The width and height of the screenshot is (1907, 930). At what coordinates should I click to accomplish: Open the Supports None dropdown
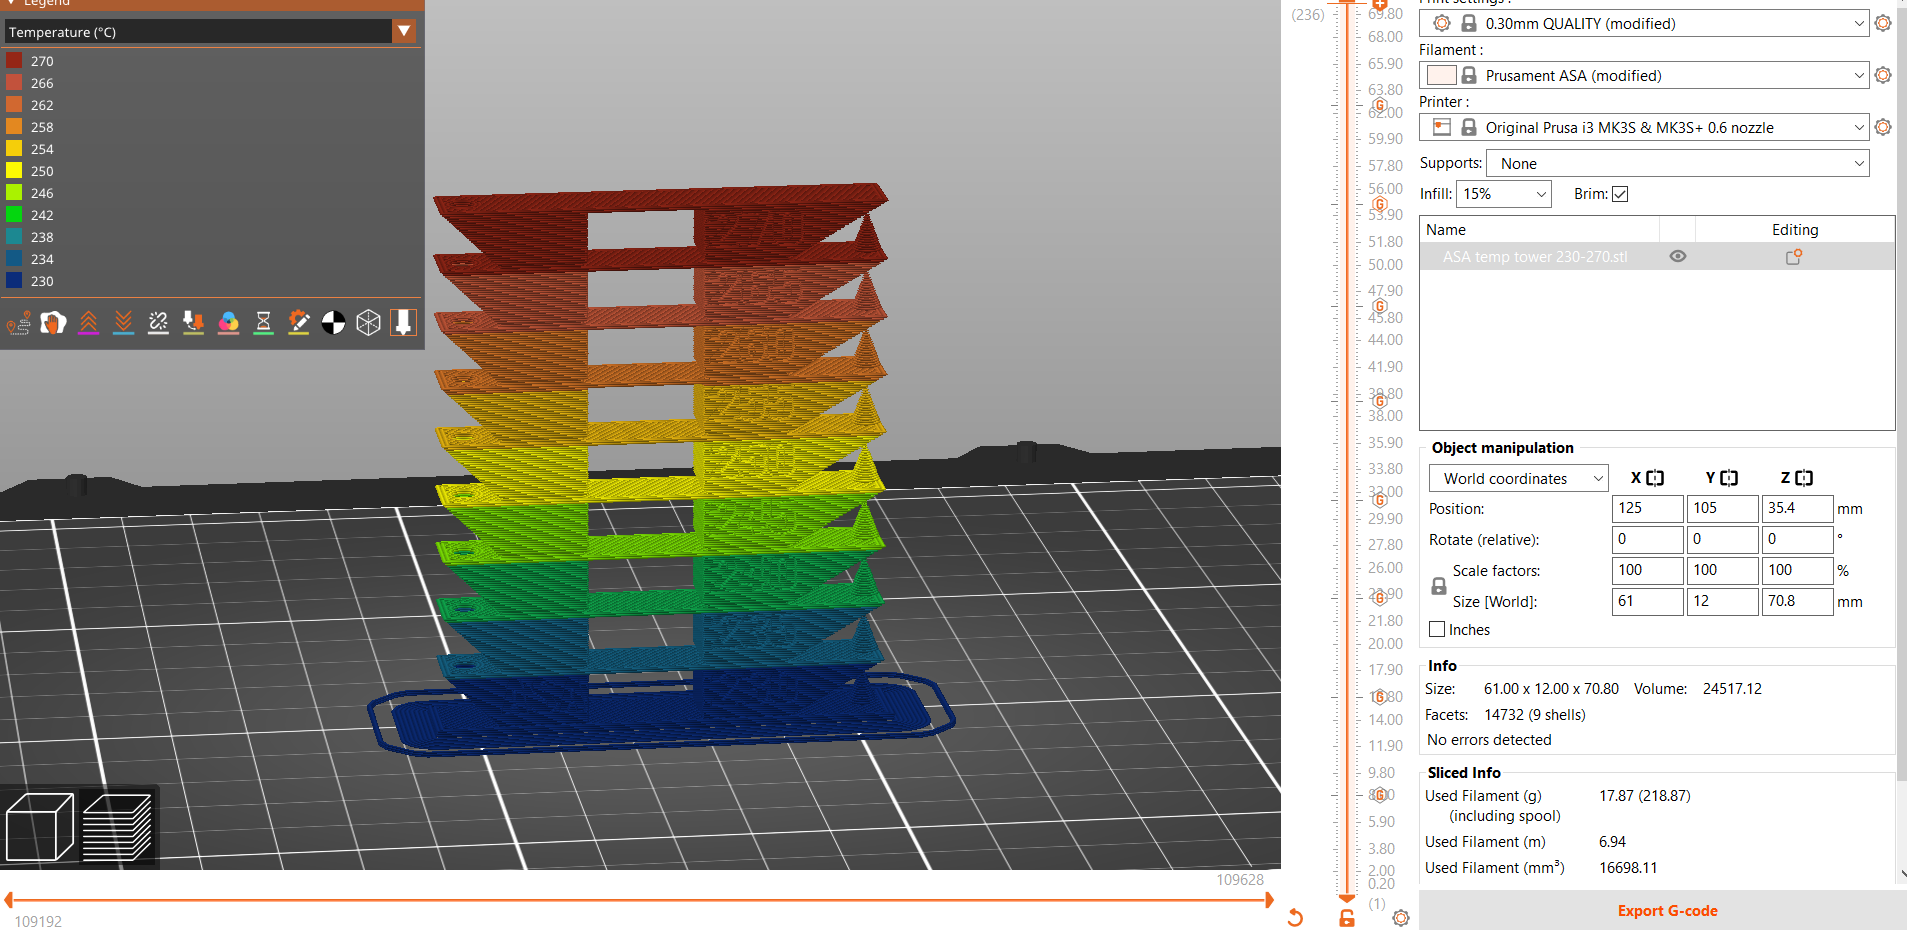click(x=1677, y=163)
